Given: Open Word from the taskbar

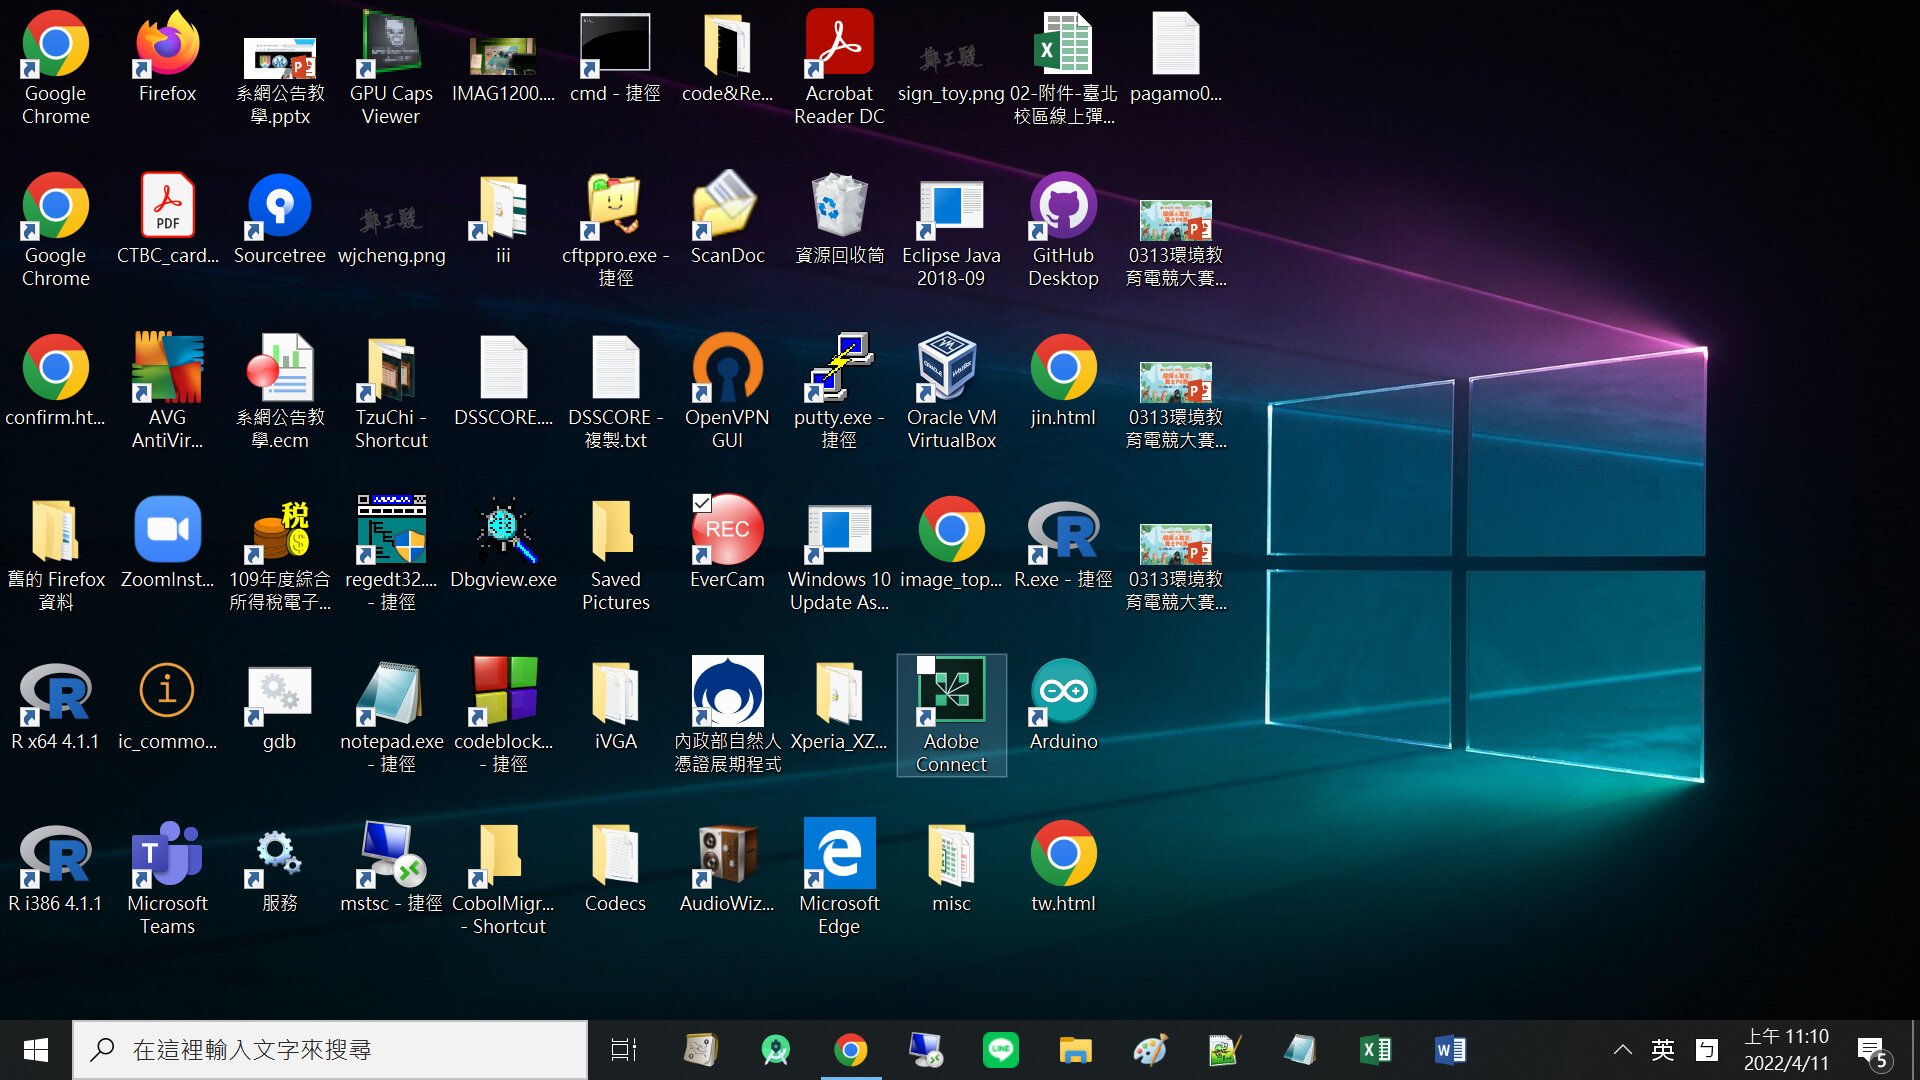Looking at the screenshot, I should [1451, 1050].
